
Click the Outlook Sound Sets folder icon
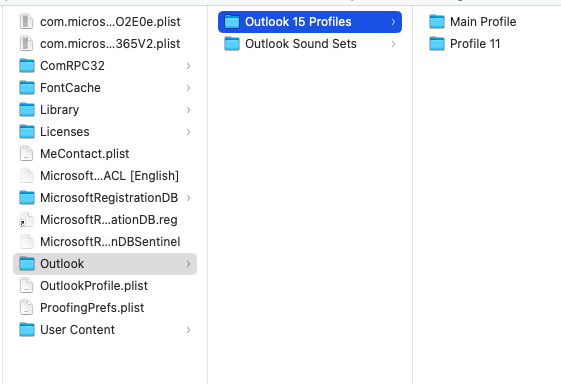coord(232,44)
